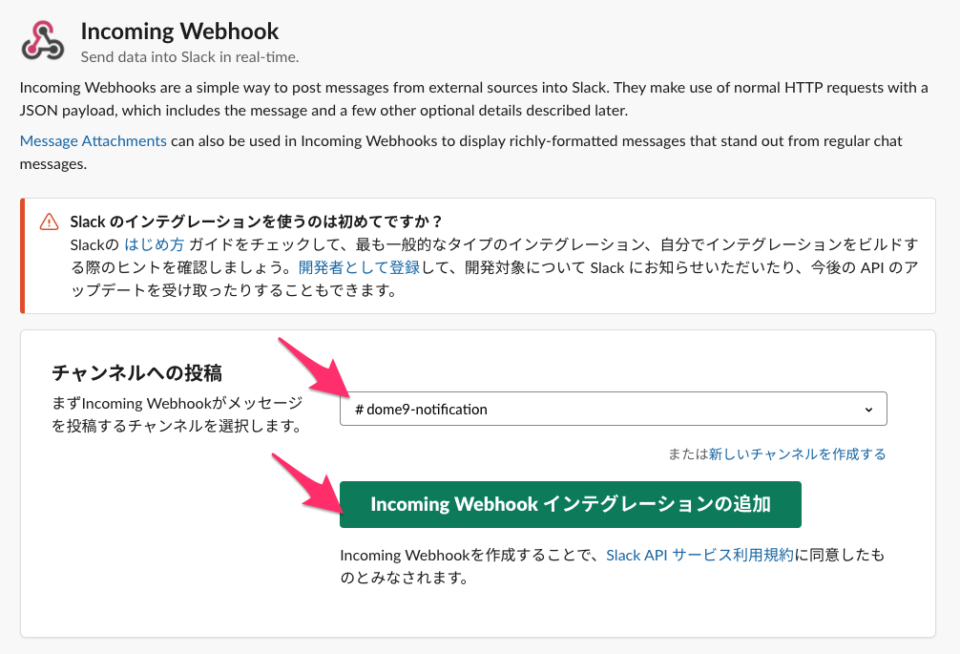Click the Slack のインテグレーションを使うのは初めてですか？ heading
The width and height of the screenshot is (960, 654).
[256, 221]
